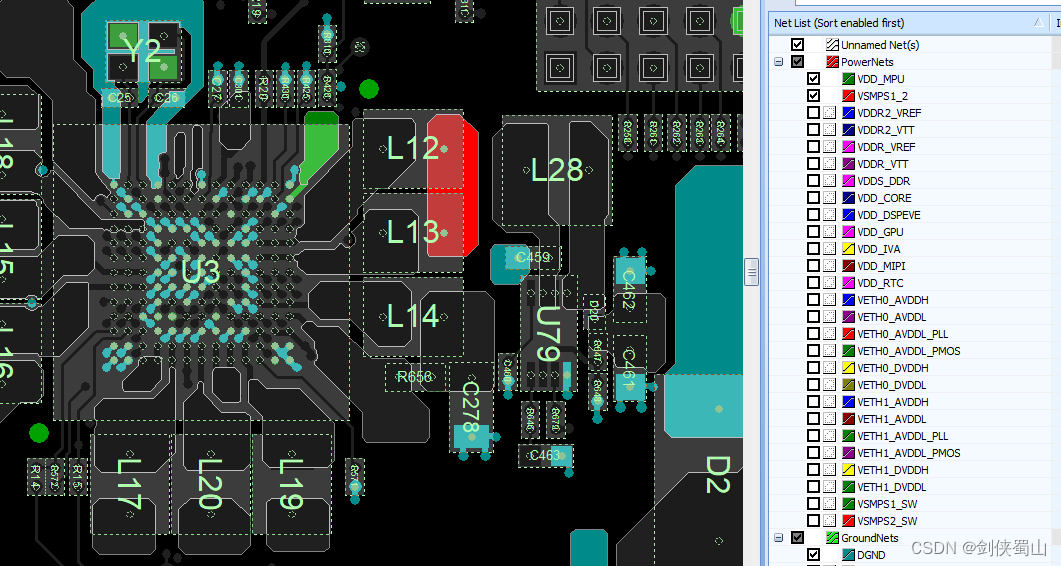Click the pattern icon beside VDD_MIPI

tap(830, 265)
